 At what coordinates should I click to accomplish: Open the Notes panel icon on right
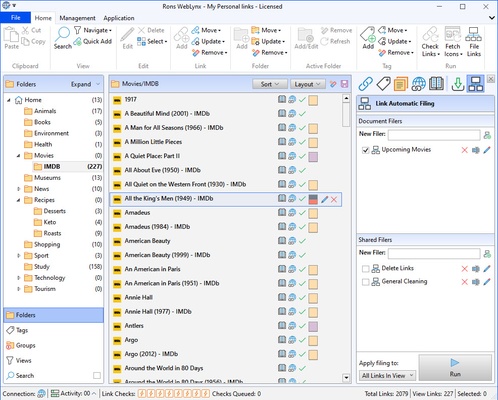click(x=400, y=84)
